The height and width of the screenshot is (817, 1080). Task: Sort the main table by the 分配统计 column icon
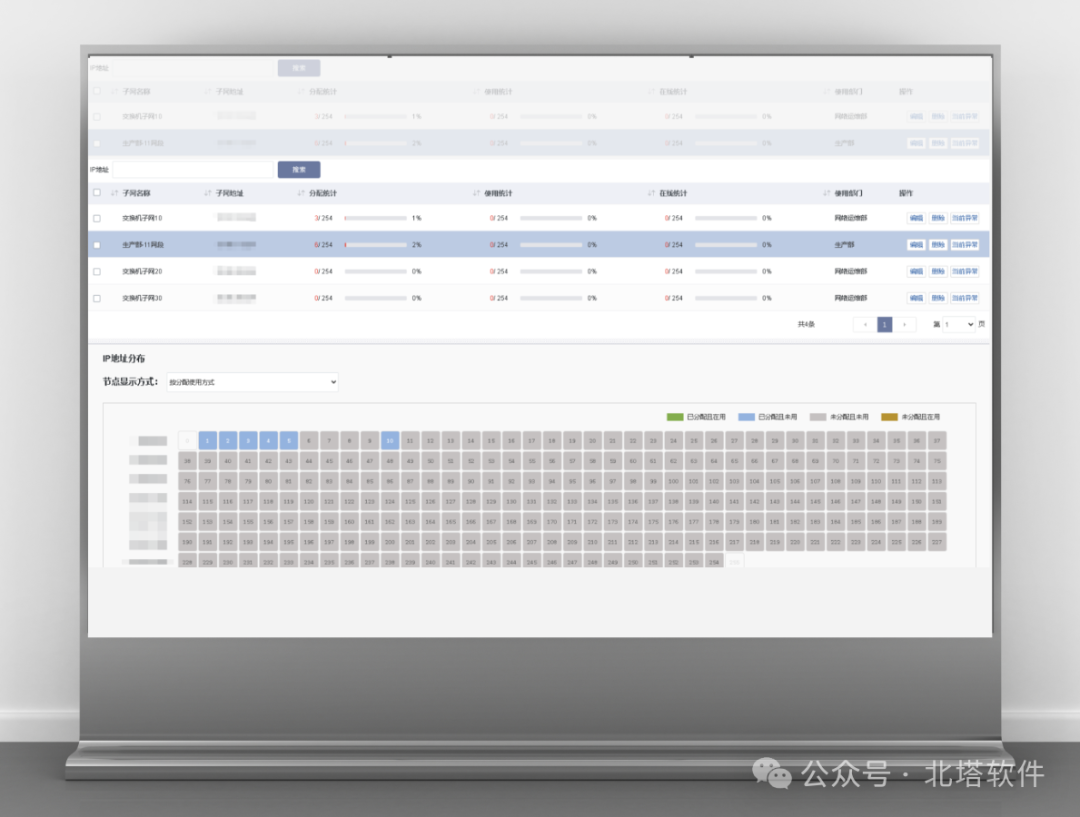301,194
